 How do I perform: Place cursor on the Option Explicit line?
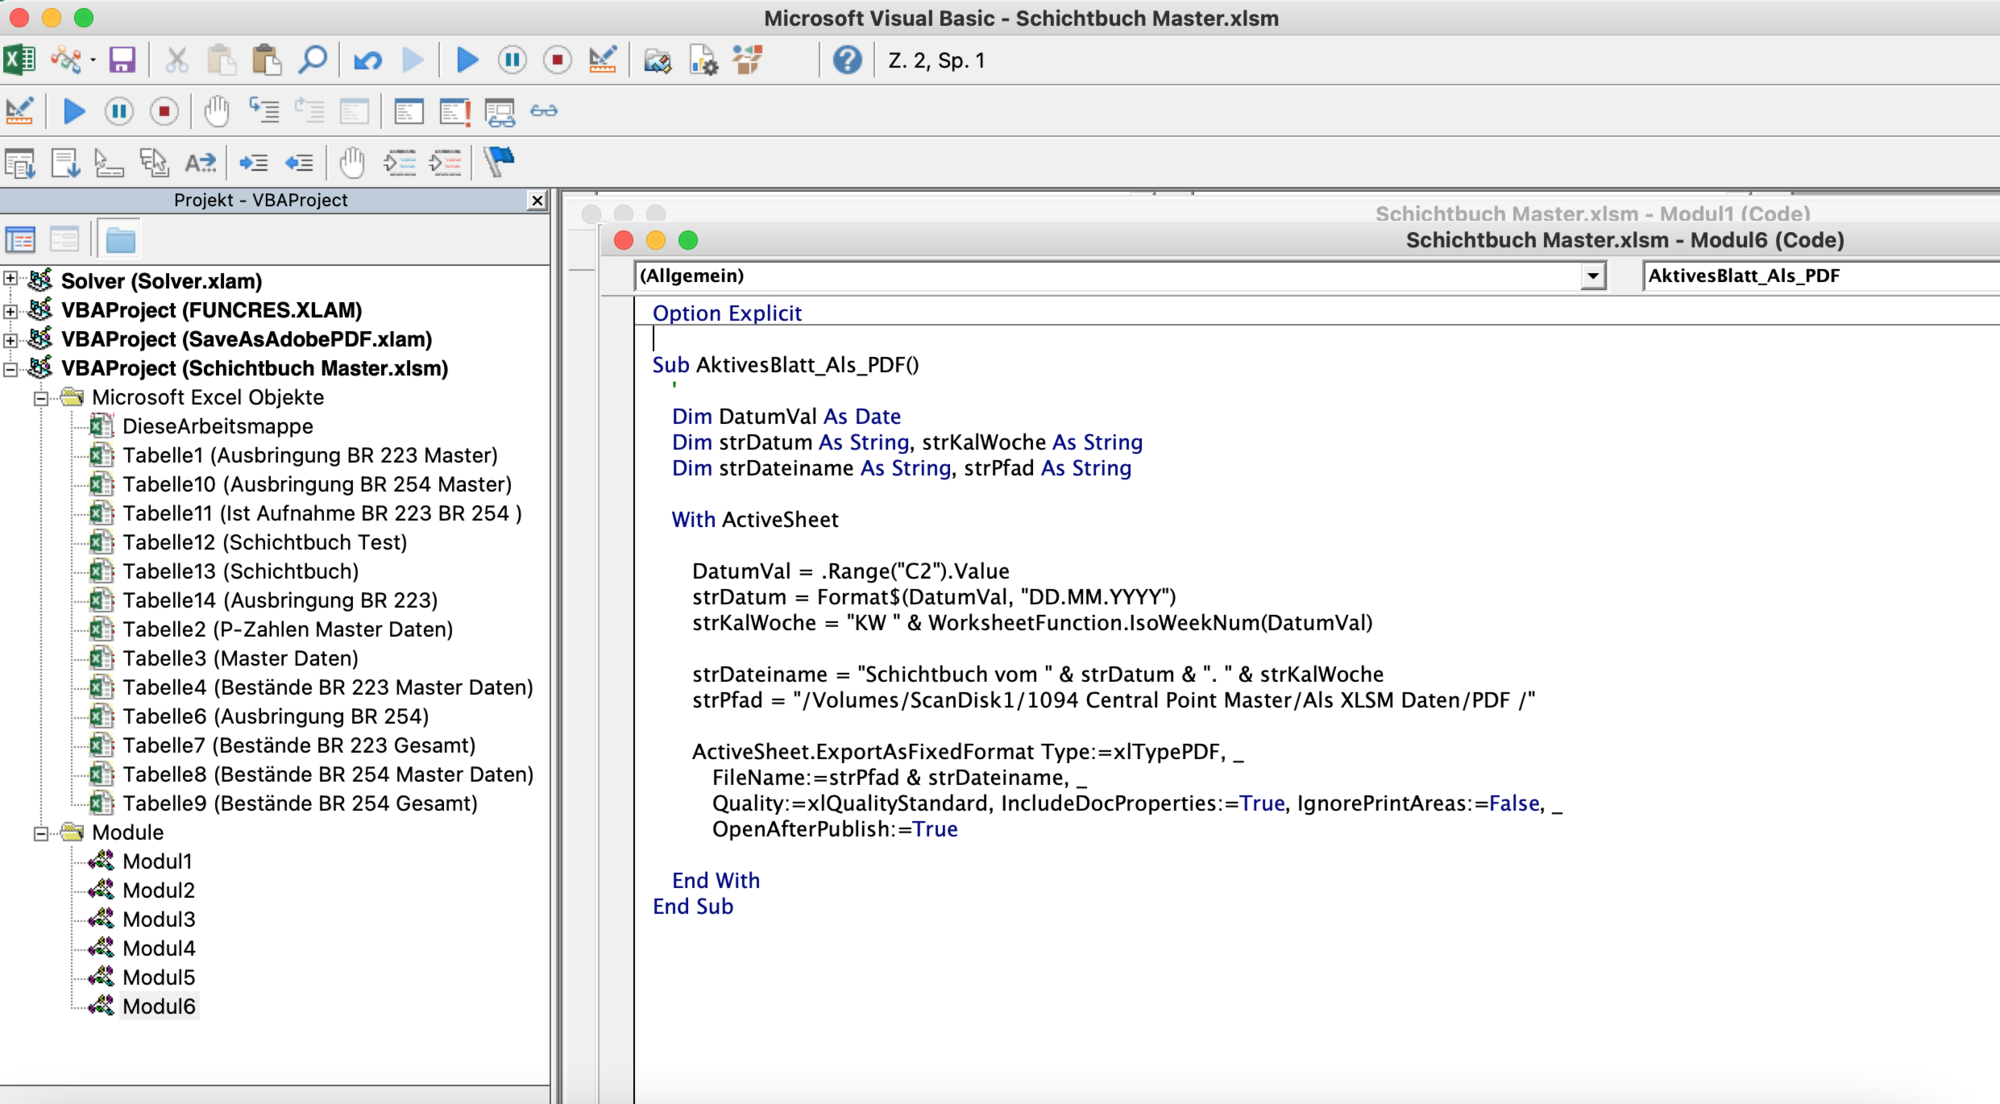(727, 313)
